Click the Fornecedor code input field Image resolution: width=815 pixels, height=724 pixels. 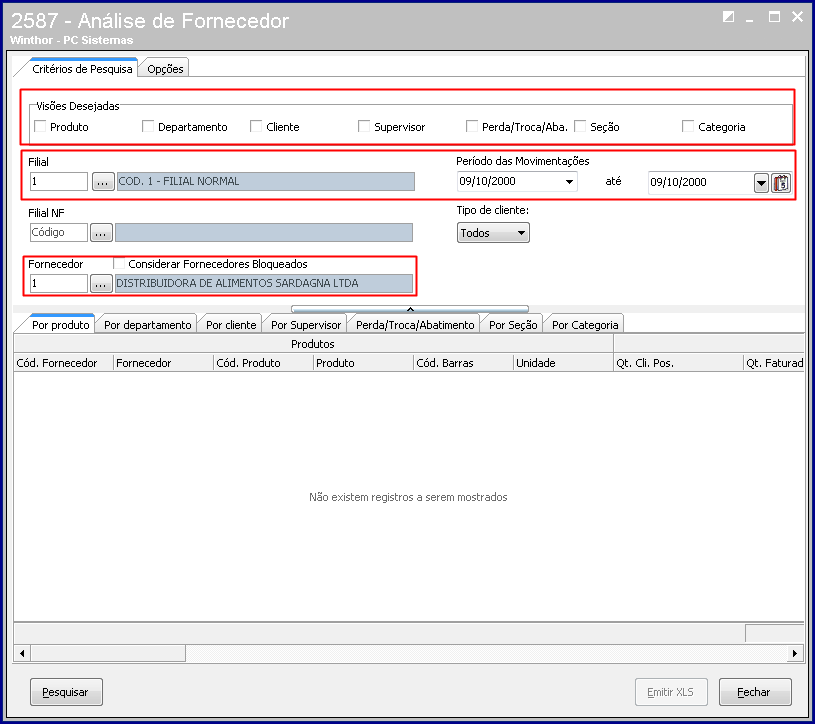(59, 283)
